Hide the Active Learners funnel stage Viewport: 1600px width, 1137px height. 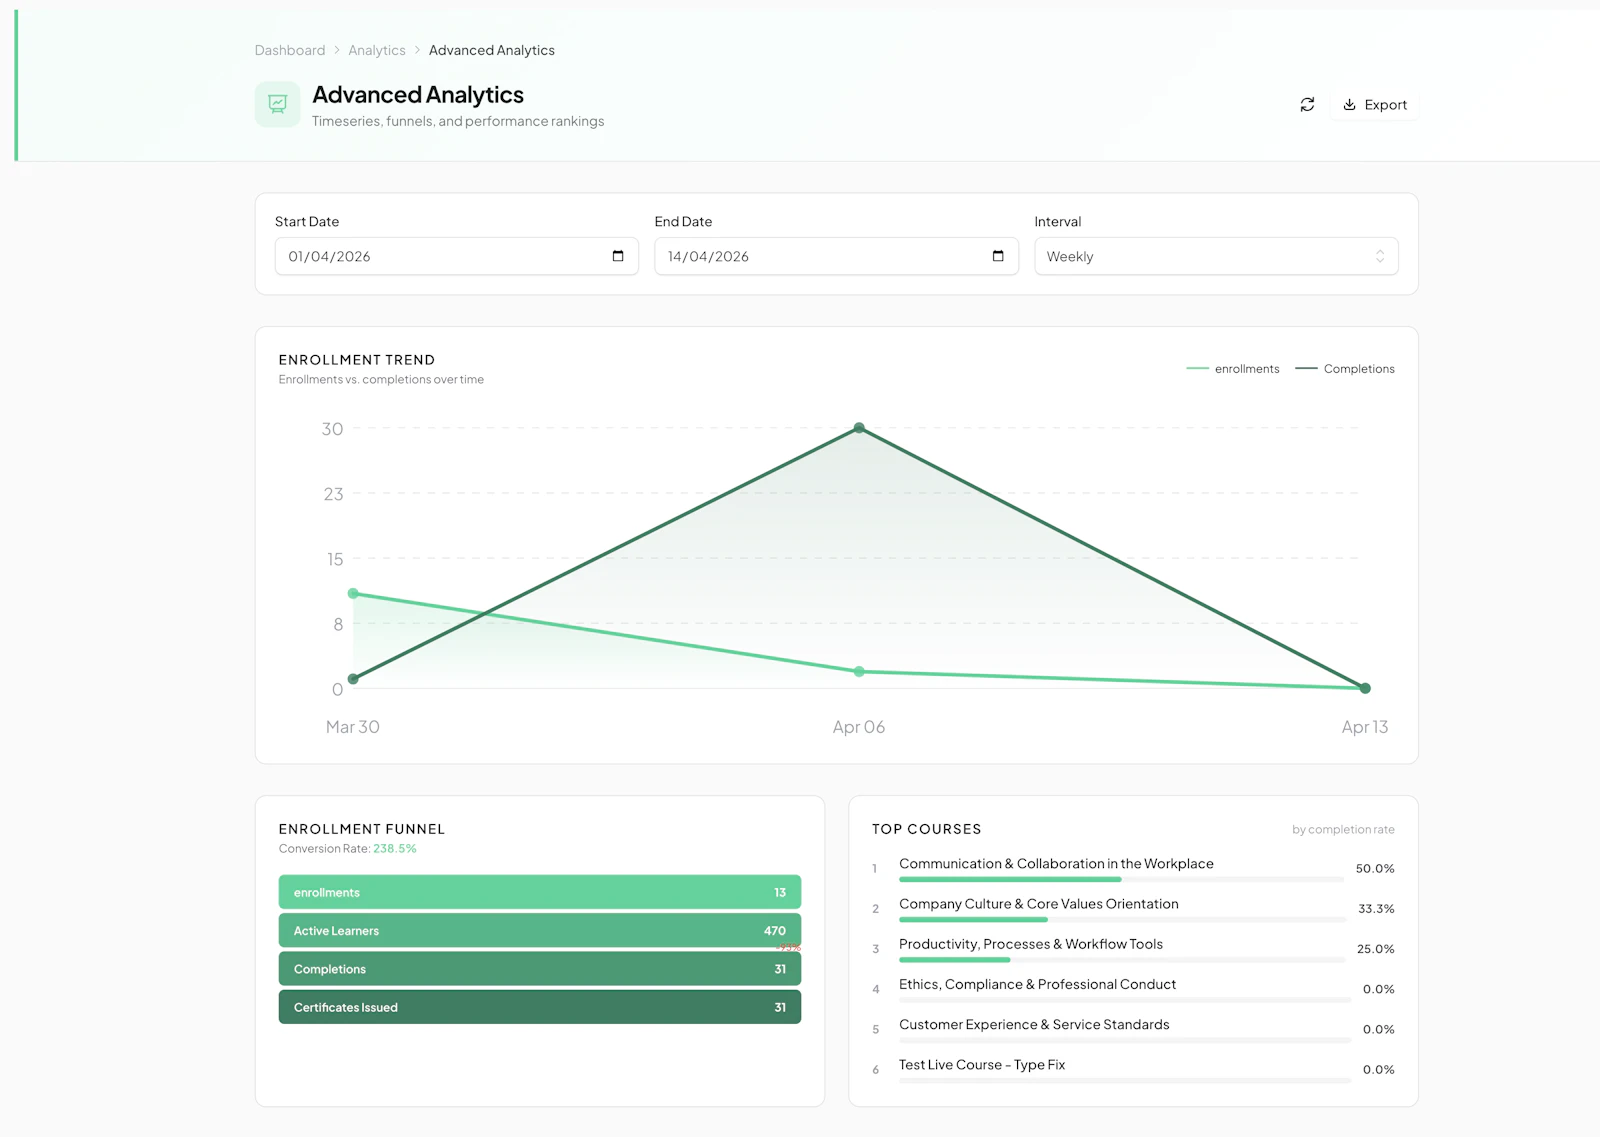pos(539,930)
